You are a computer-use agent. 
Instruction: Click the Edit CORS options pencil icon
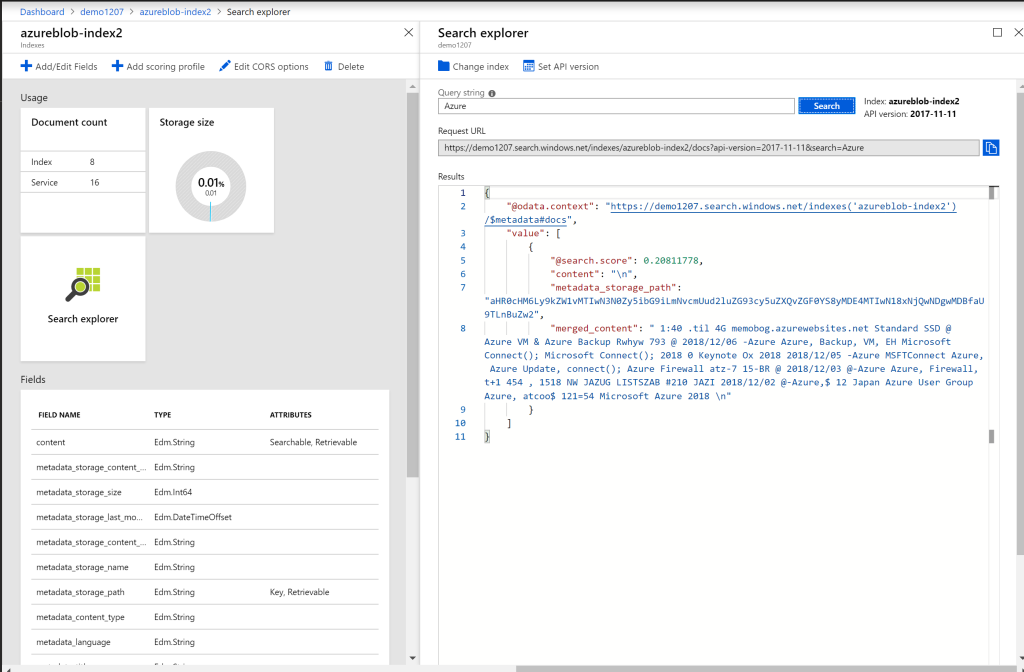[x=225, y=66]
